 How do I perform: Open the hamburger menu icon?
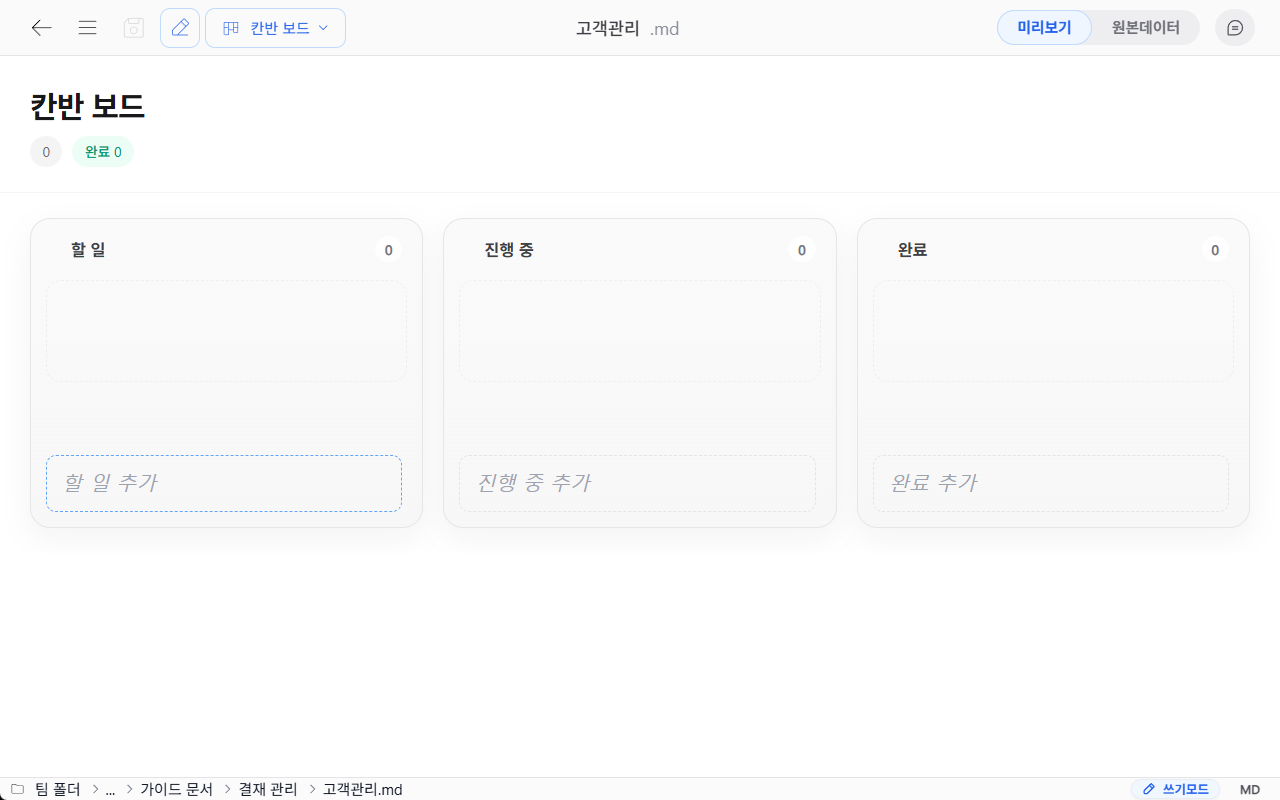tap(87, 28)
